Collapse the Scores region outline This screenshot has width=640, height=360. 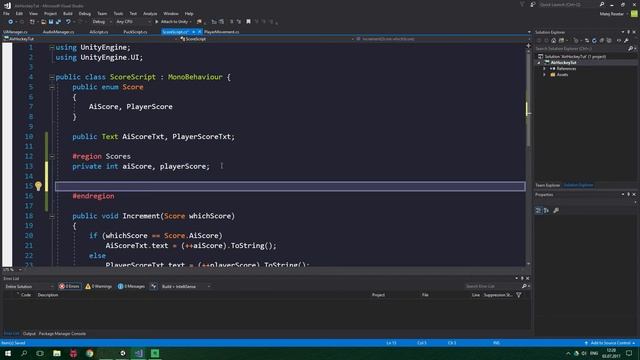click(52, 156)
